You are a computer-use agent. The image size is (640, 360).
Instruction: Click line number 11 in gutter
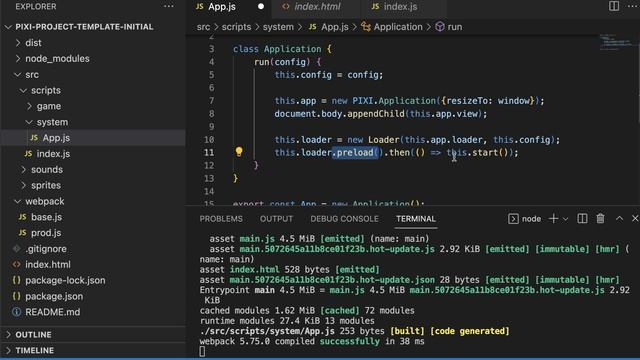209,152
